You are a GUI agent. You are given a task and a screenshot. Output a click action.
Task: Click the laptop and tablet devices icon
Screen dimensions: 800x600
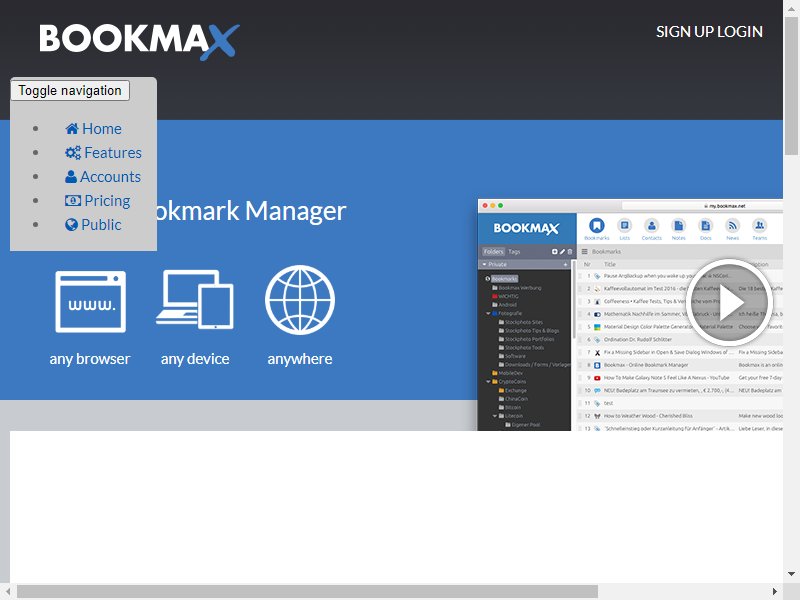[195, 300]
